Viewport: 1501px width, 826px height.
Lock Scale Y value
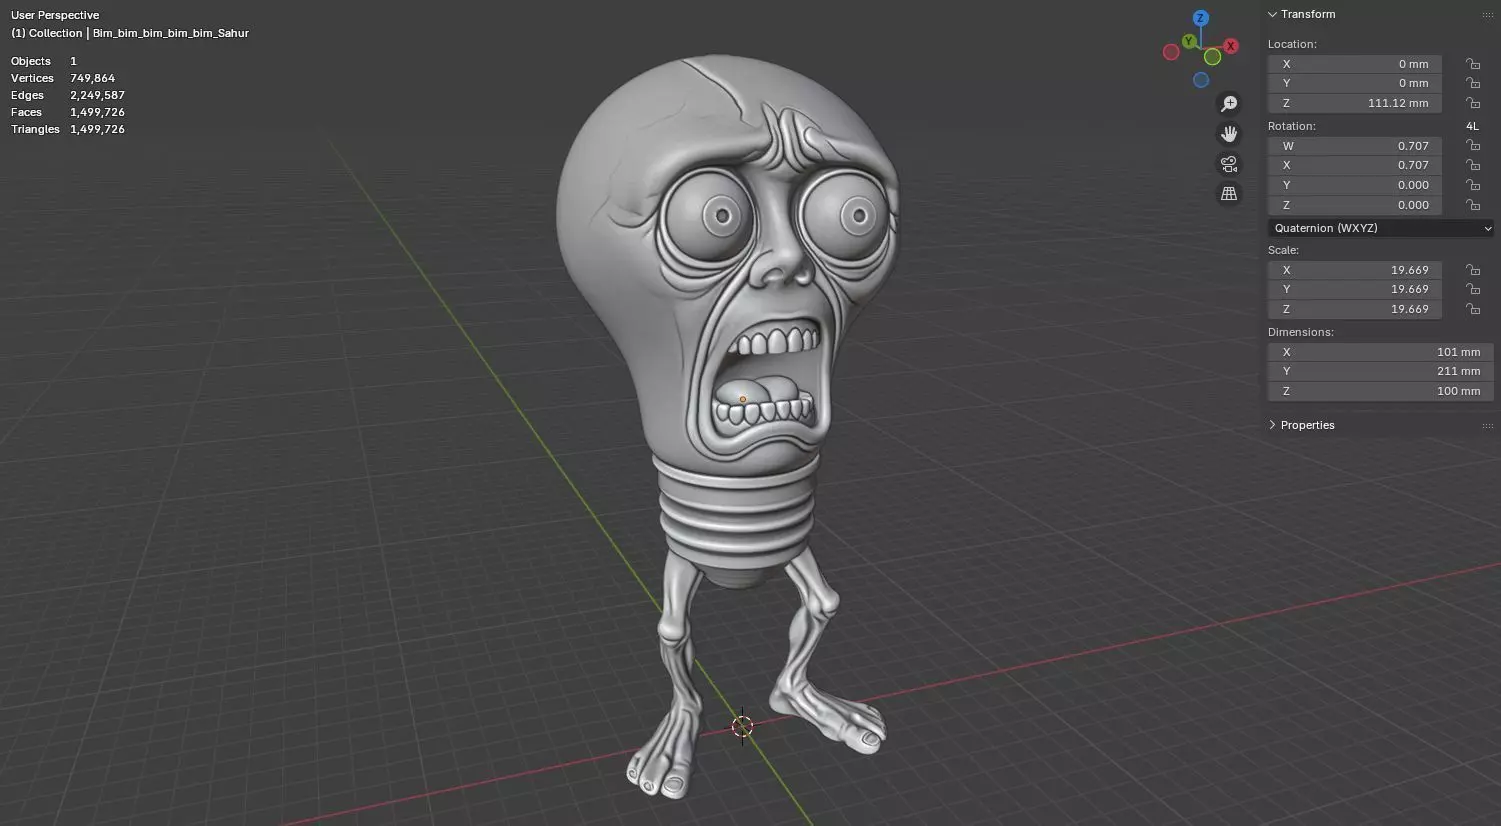(1473, 289)
